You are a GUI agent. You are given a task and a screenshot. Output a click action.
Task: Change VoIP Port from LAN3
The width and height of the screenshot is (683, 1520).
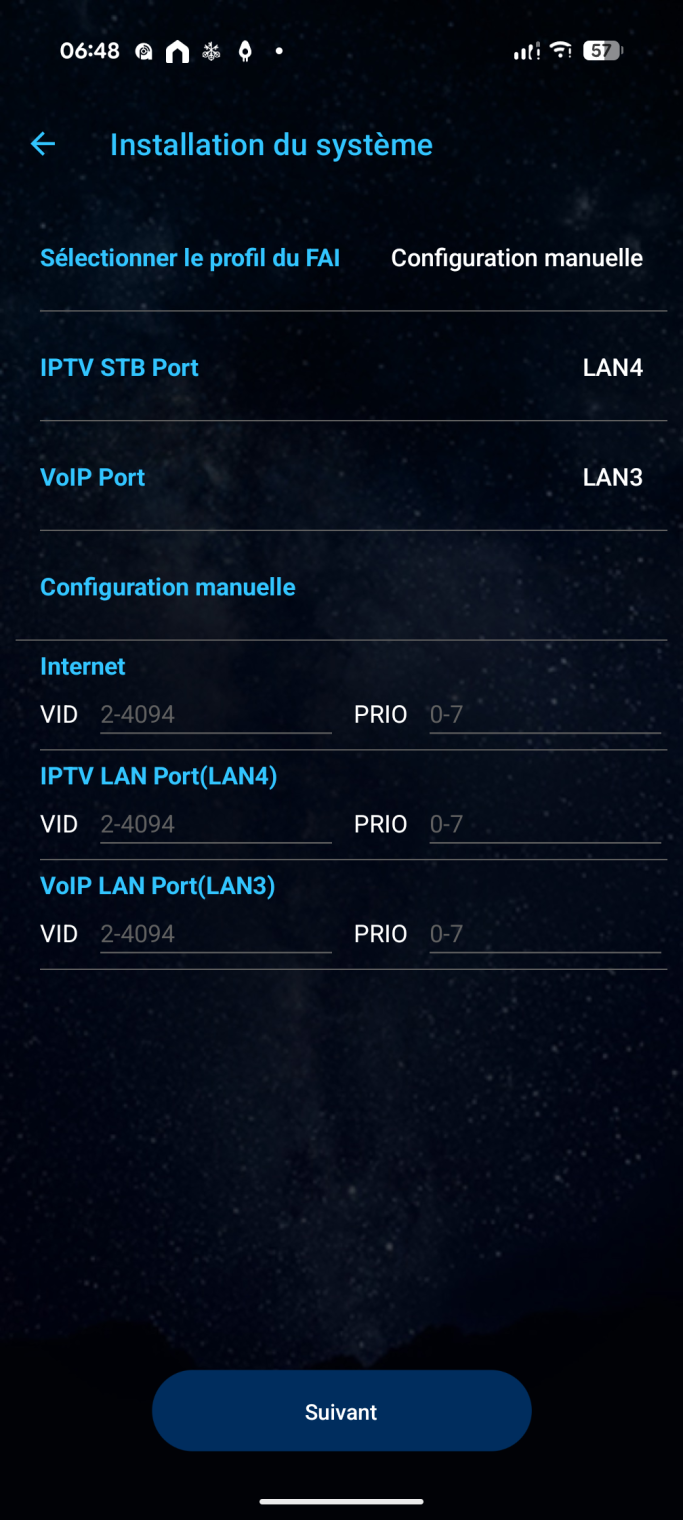coord(612,478)
